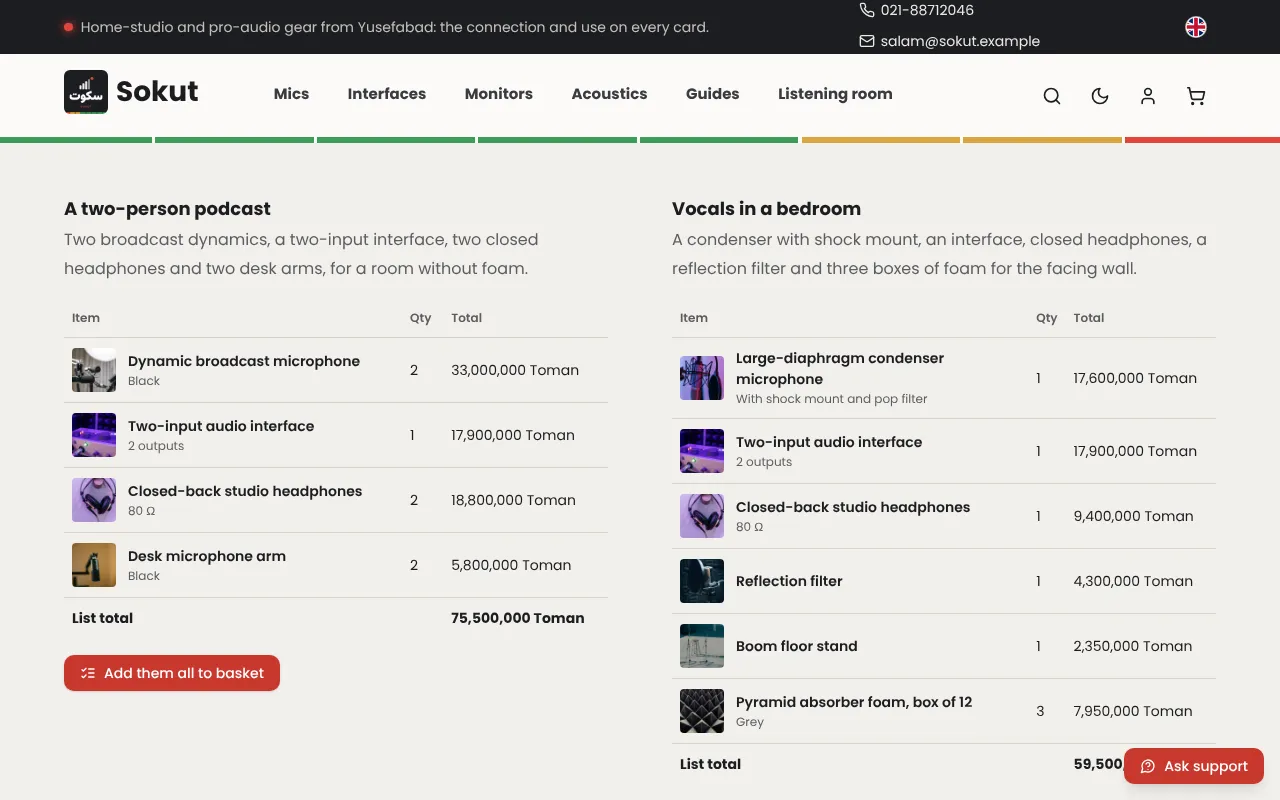
Task: Open the Large-diaphragm condenser microphone thumbnail
Action: pos(702,378)
